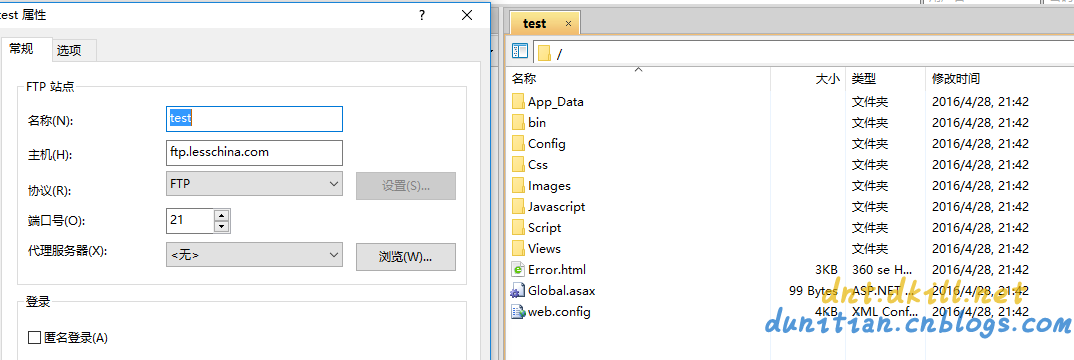The image size is (1074, 360).
Task: Click the root folder icon in path bar
Action: (x=545, y=53)
